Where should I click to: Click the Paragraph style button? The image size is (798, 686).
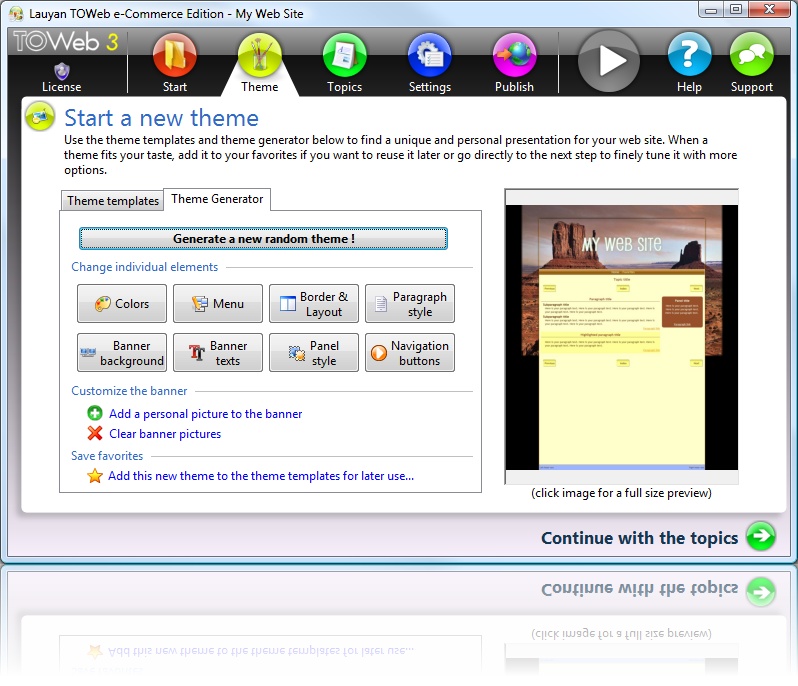click(x=410, y=304)
